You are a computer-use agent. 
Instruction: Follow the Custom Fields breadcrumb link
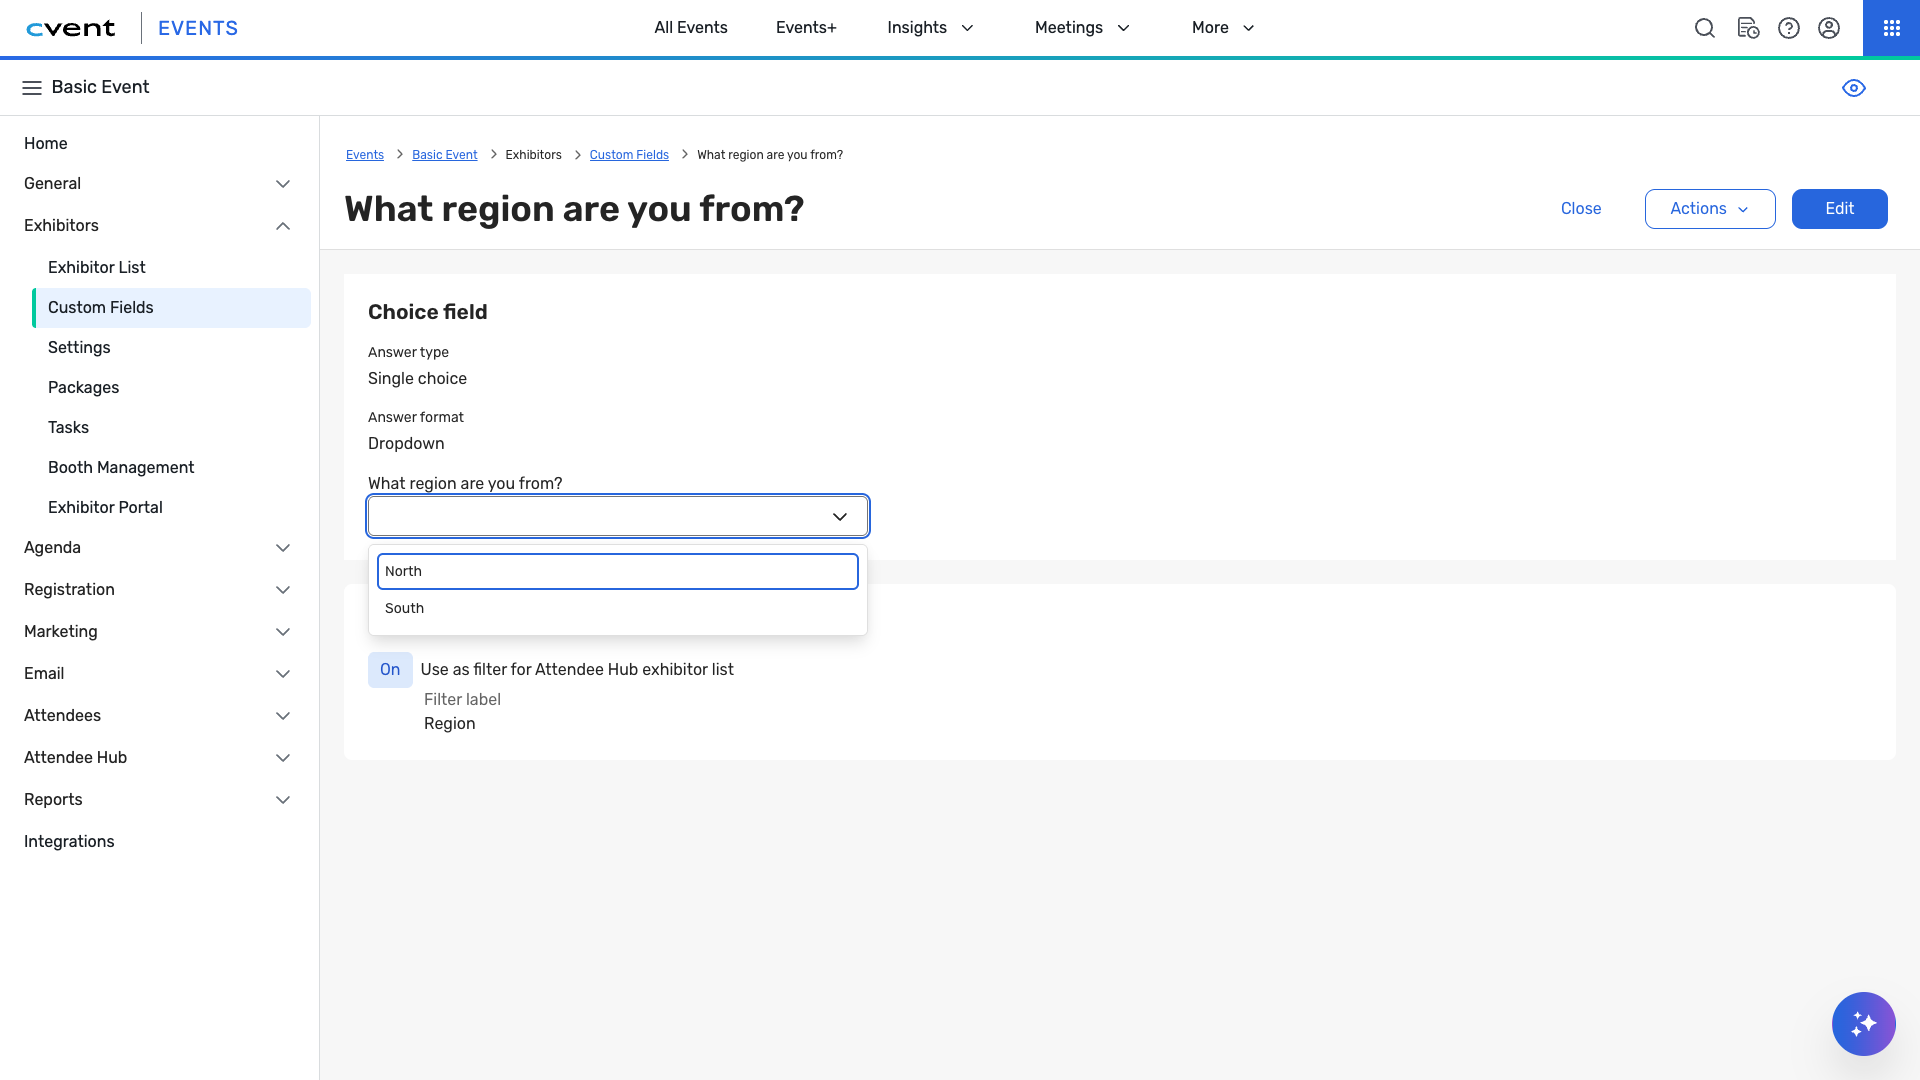pyautogui.click(x=629, y=155)
